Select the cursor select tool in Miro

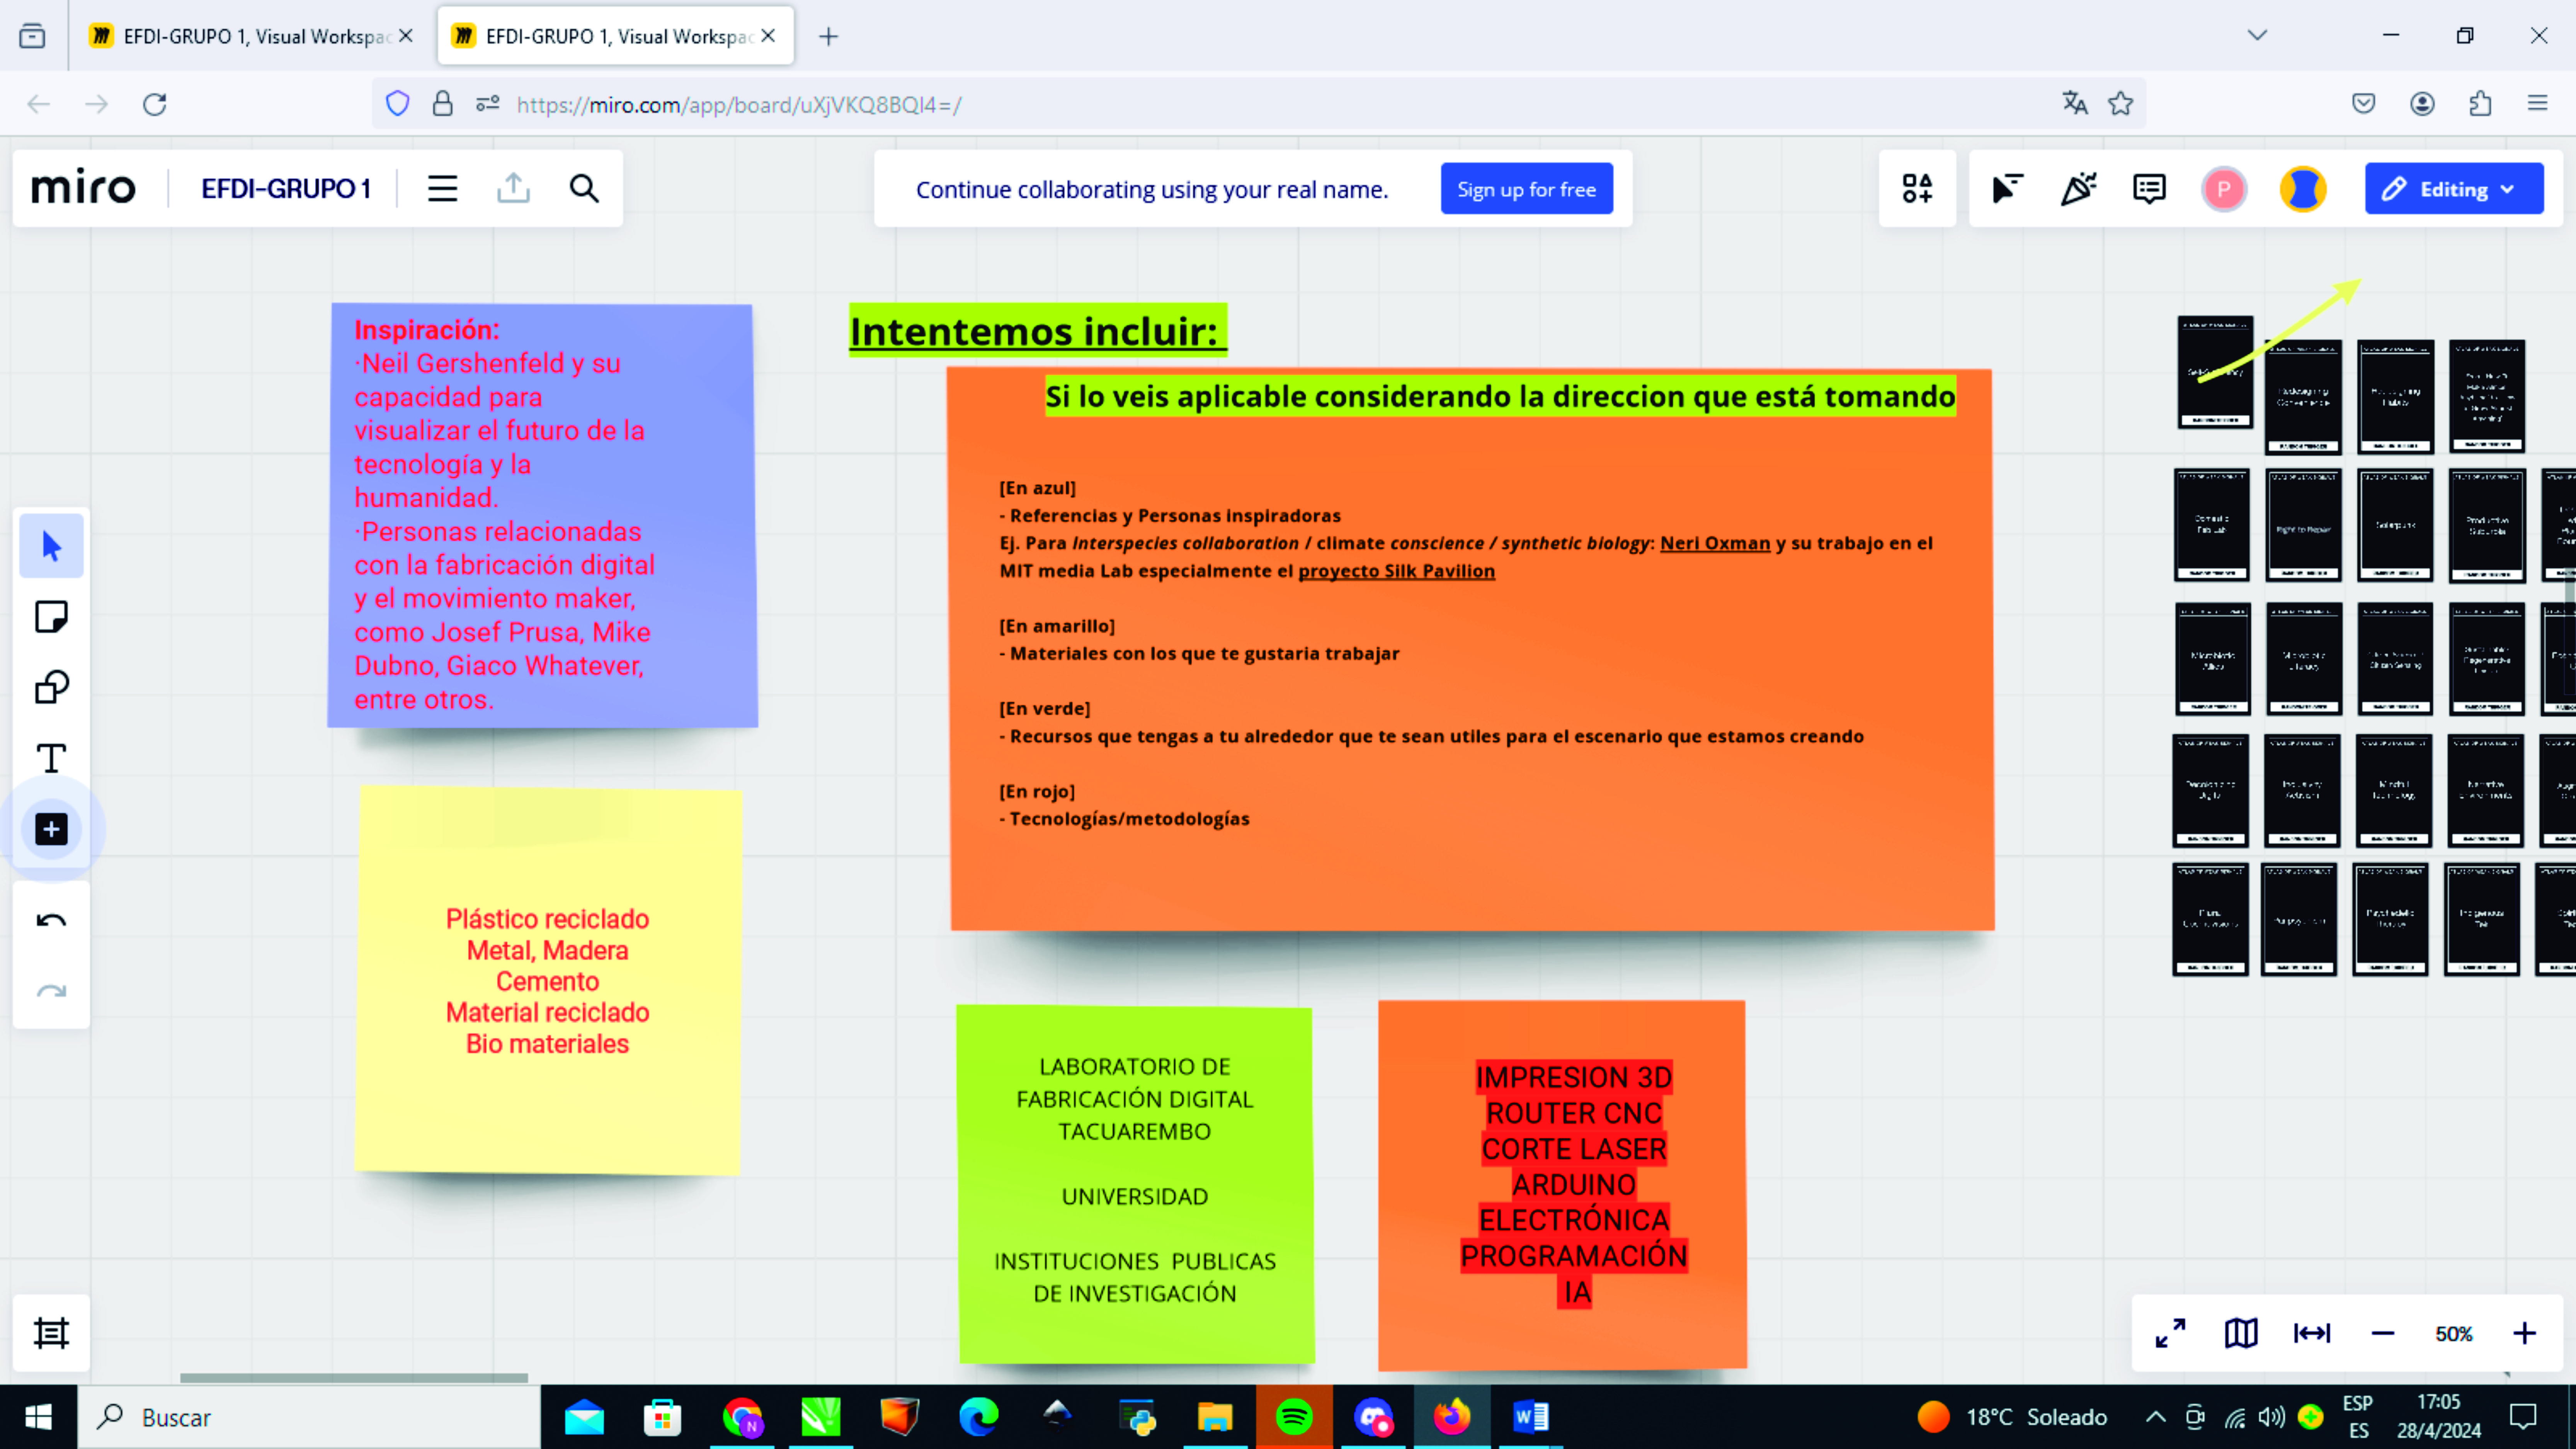point(51,546)
